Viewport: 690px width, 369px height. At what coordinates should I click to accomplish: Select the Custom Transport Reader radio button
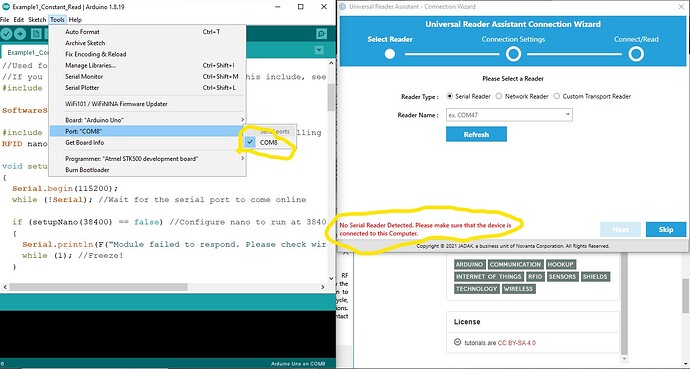(557, 96)
